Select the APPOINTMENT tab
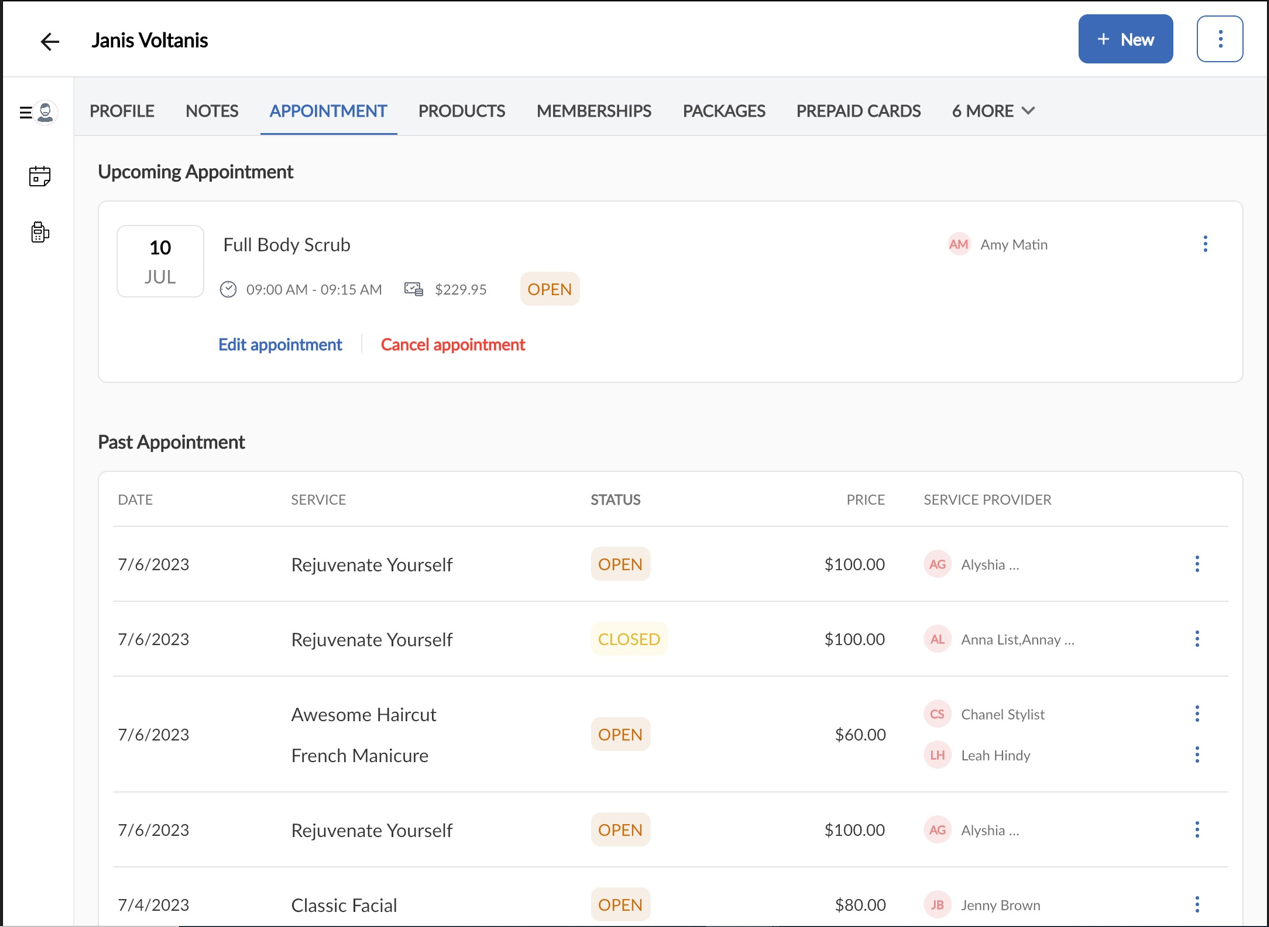The width and height of the screenshot is (1269, 927). [328, 111]
